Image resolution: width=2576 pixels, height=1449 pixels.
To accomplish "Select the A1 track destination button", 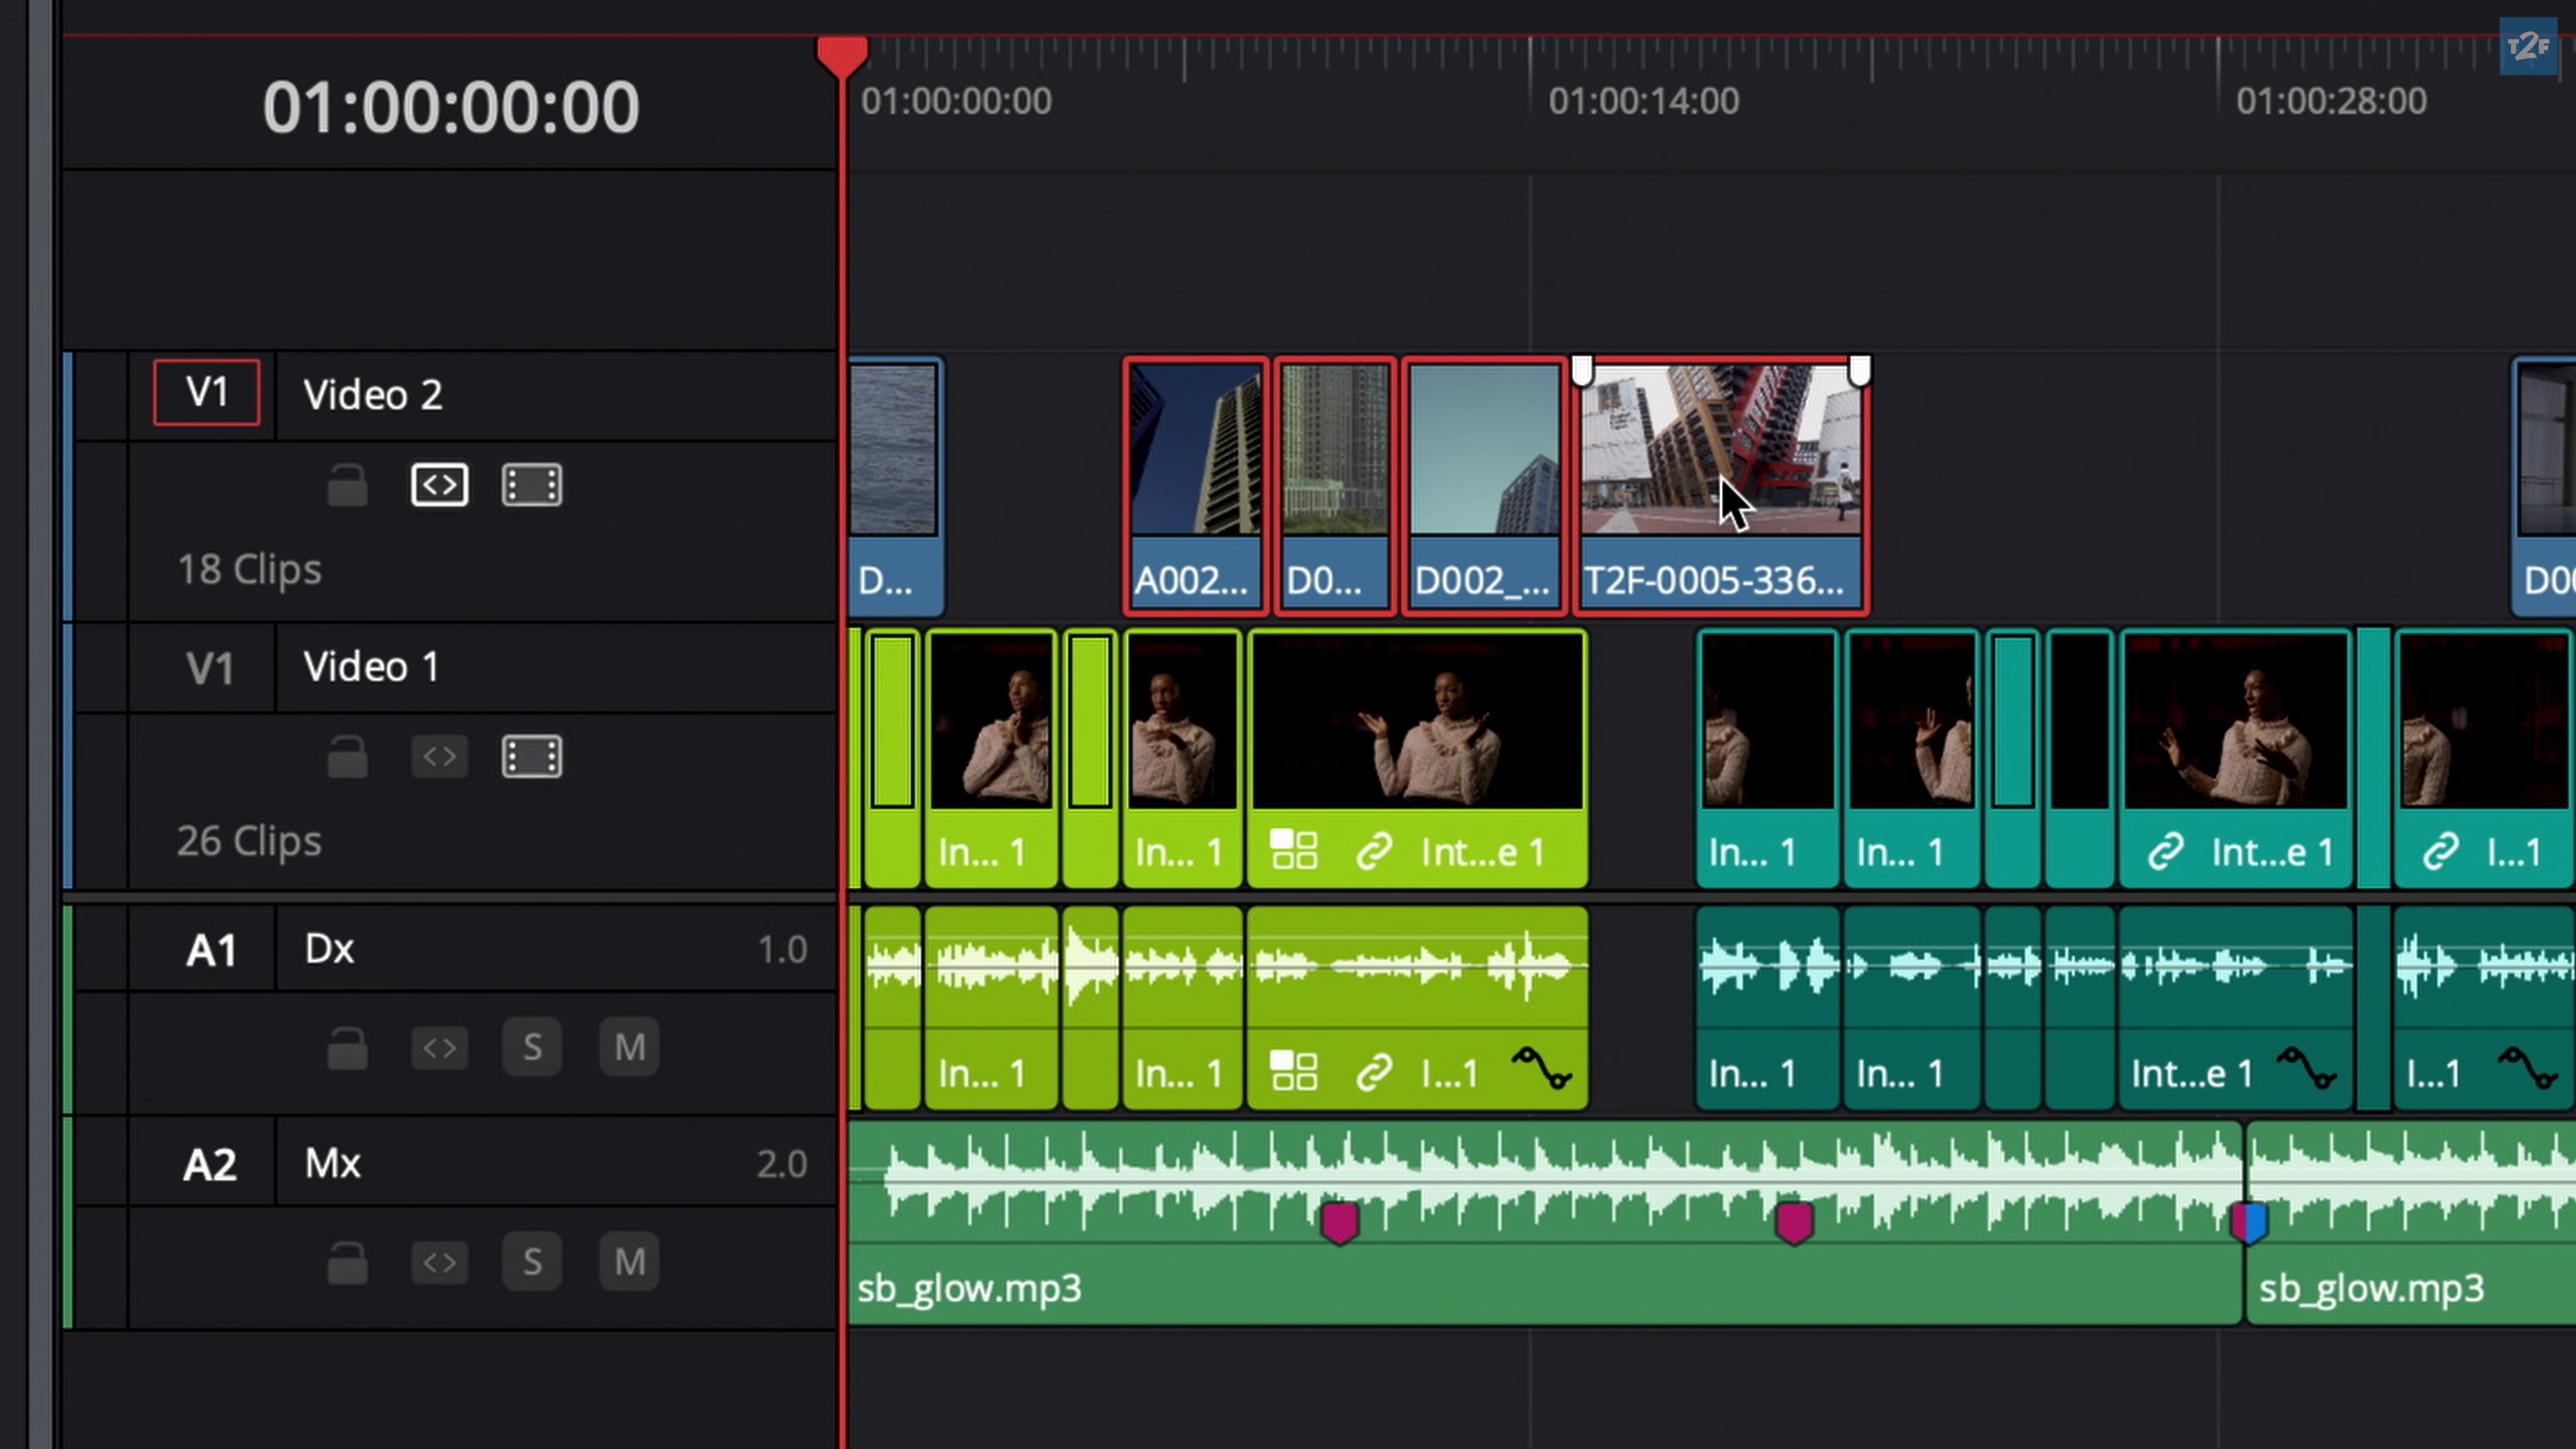I will click(x=210, y=950).
